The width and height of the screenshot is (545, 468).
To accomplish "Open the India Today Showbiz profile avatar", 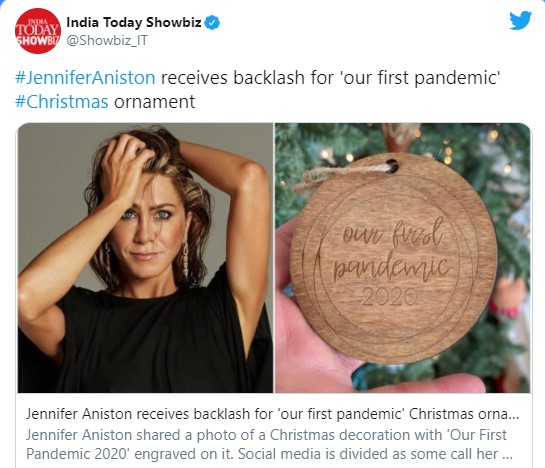I will (x=38, y=31).
